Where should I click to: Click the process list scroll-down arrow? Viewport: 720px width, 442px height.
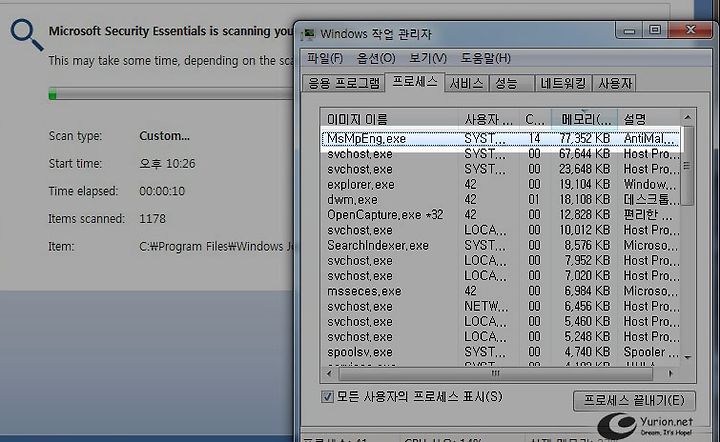point(687,357)
